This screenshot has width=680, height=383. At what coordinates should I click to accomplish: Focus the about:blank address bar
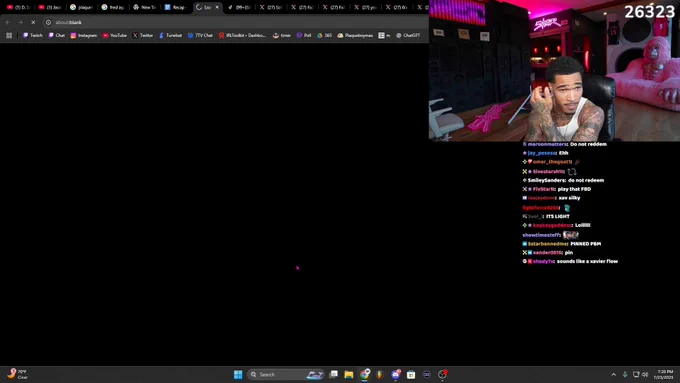pos(234,22)
